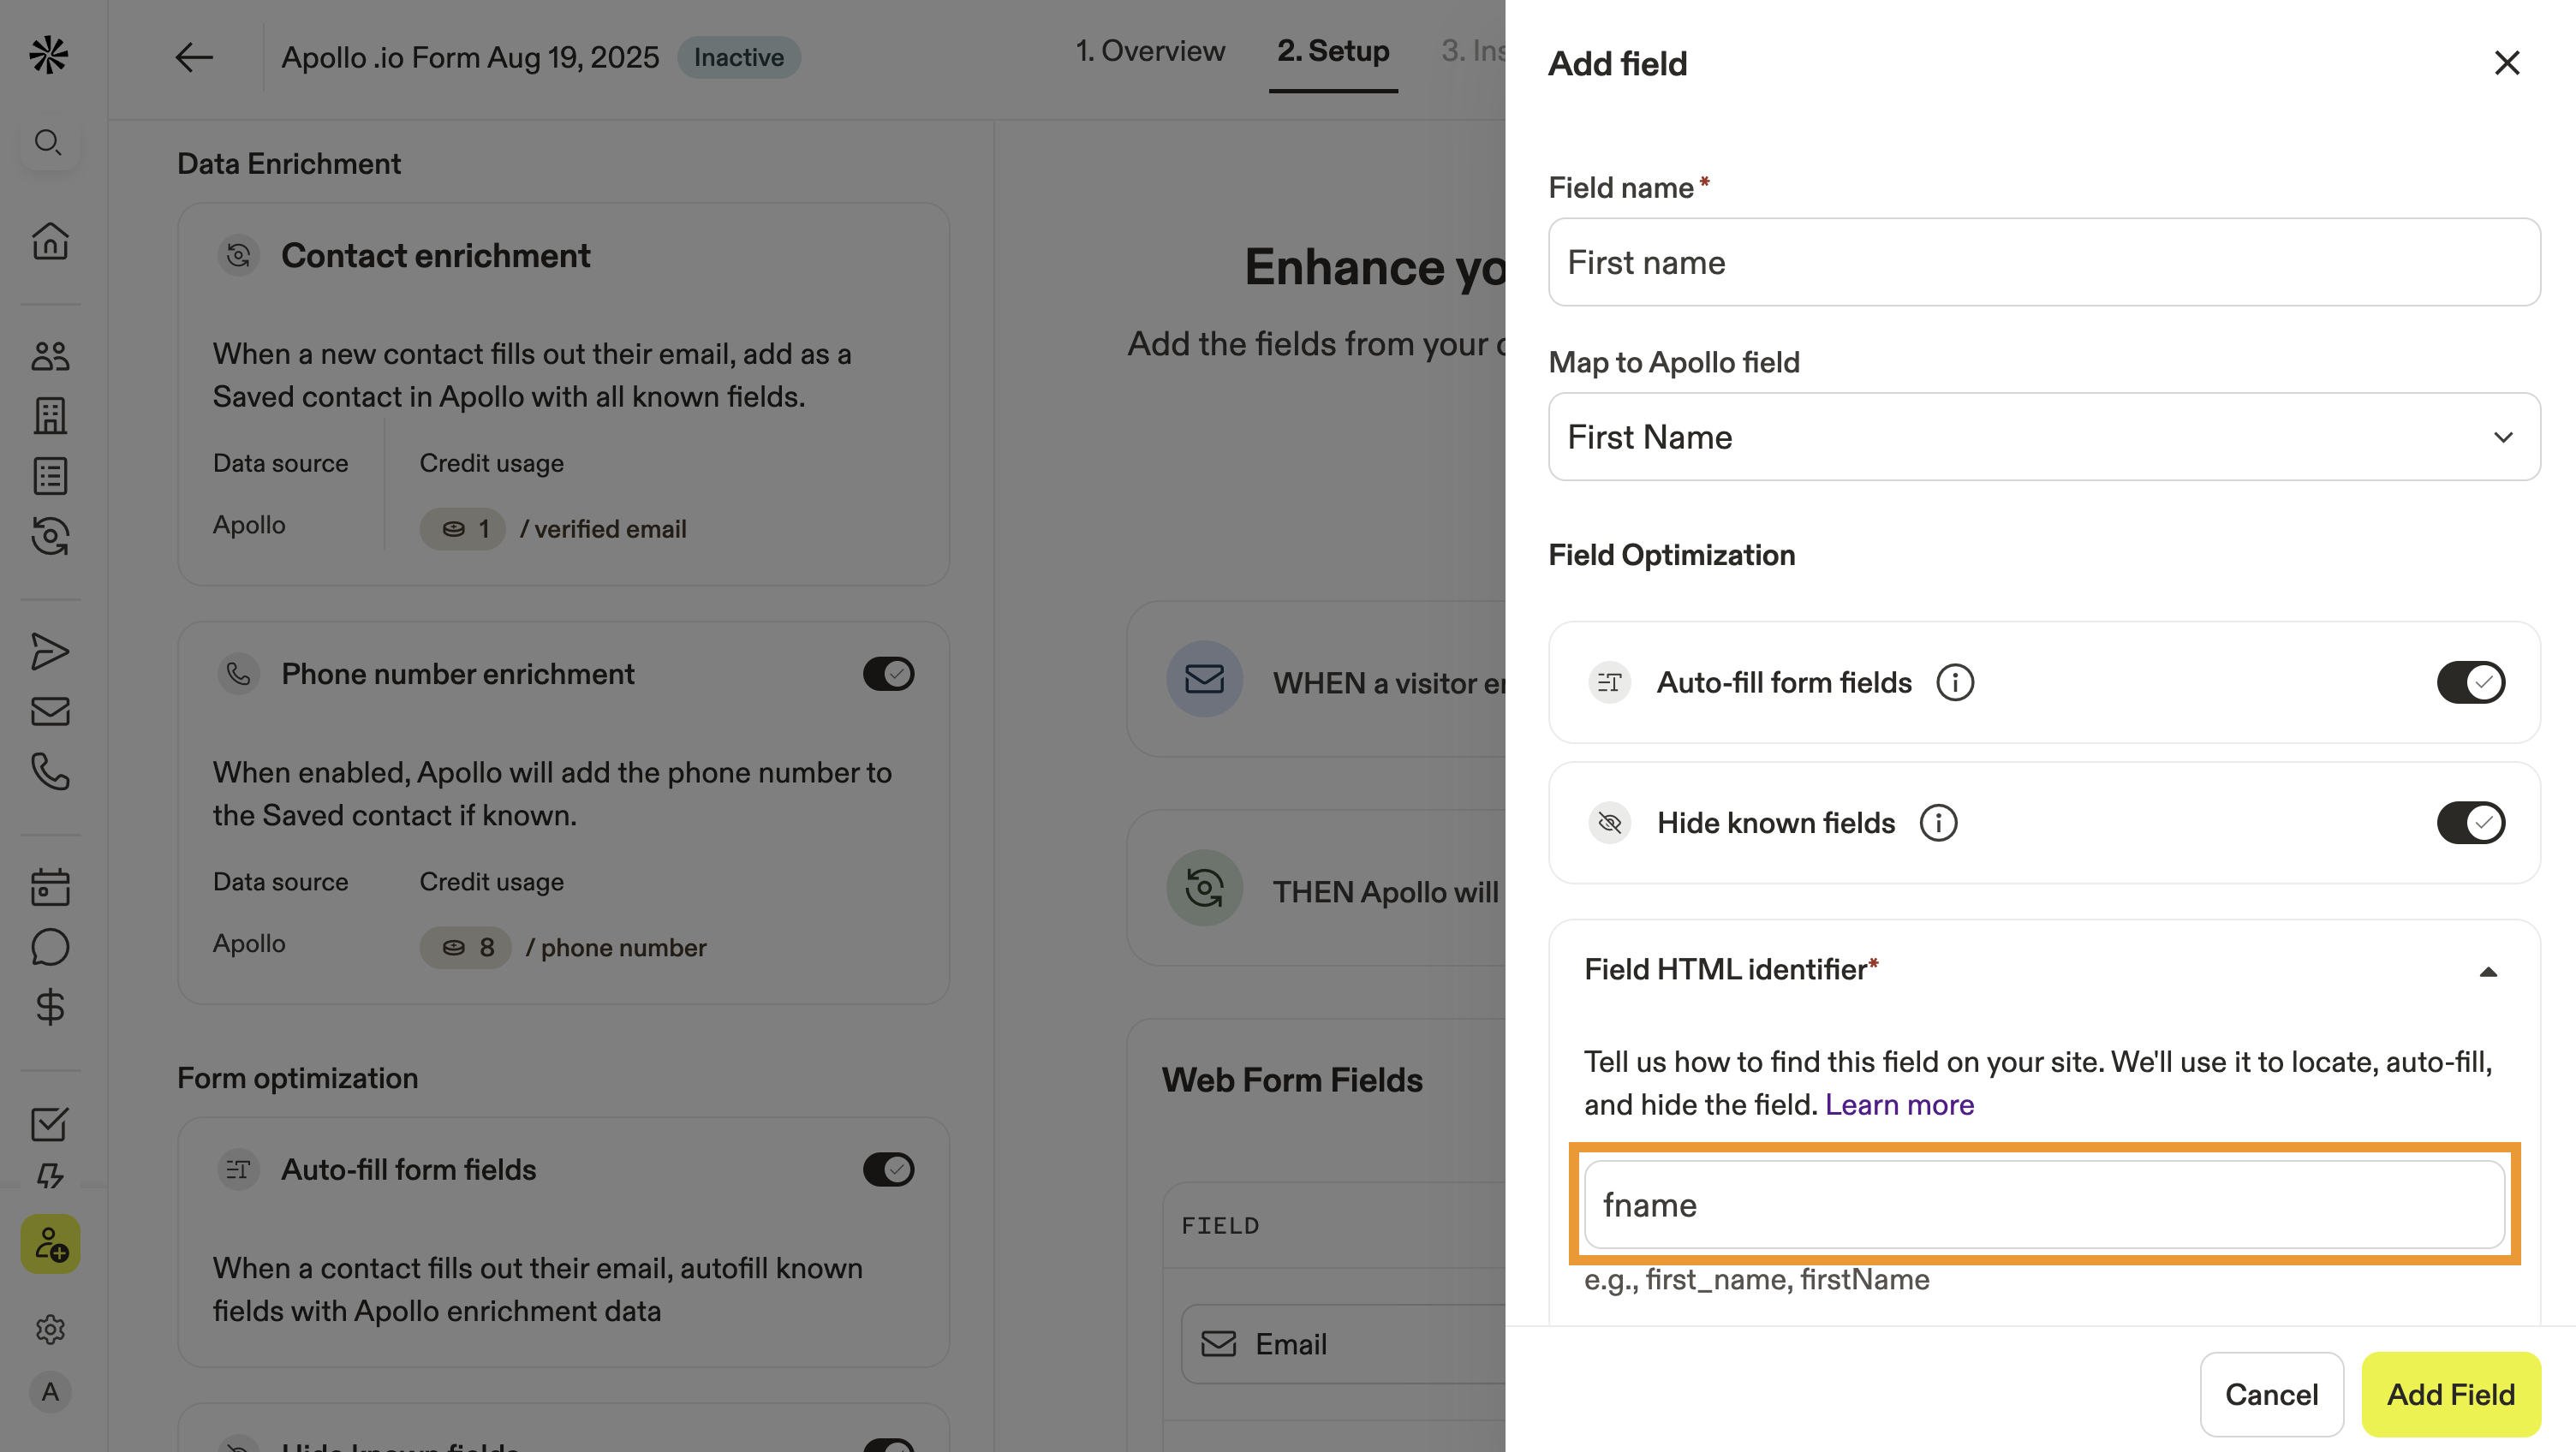2576x1452 pixels.
Task: Open the People icon in sidebar
Action: pyautogui.click(x=49, y=356)
